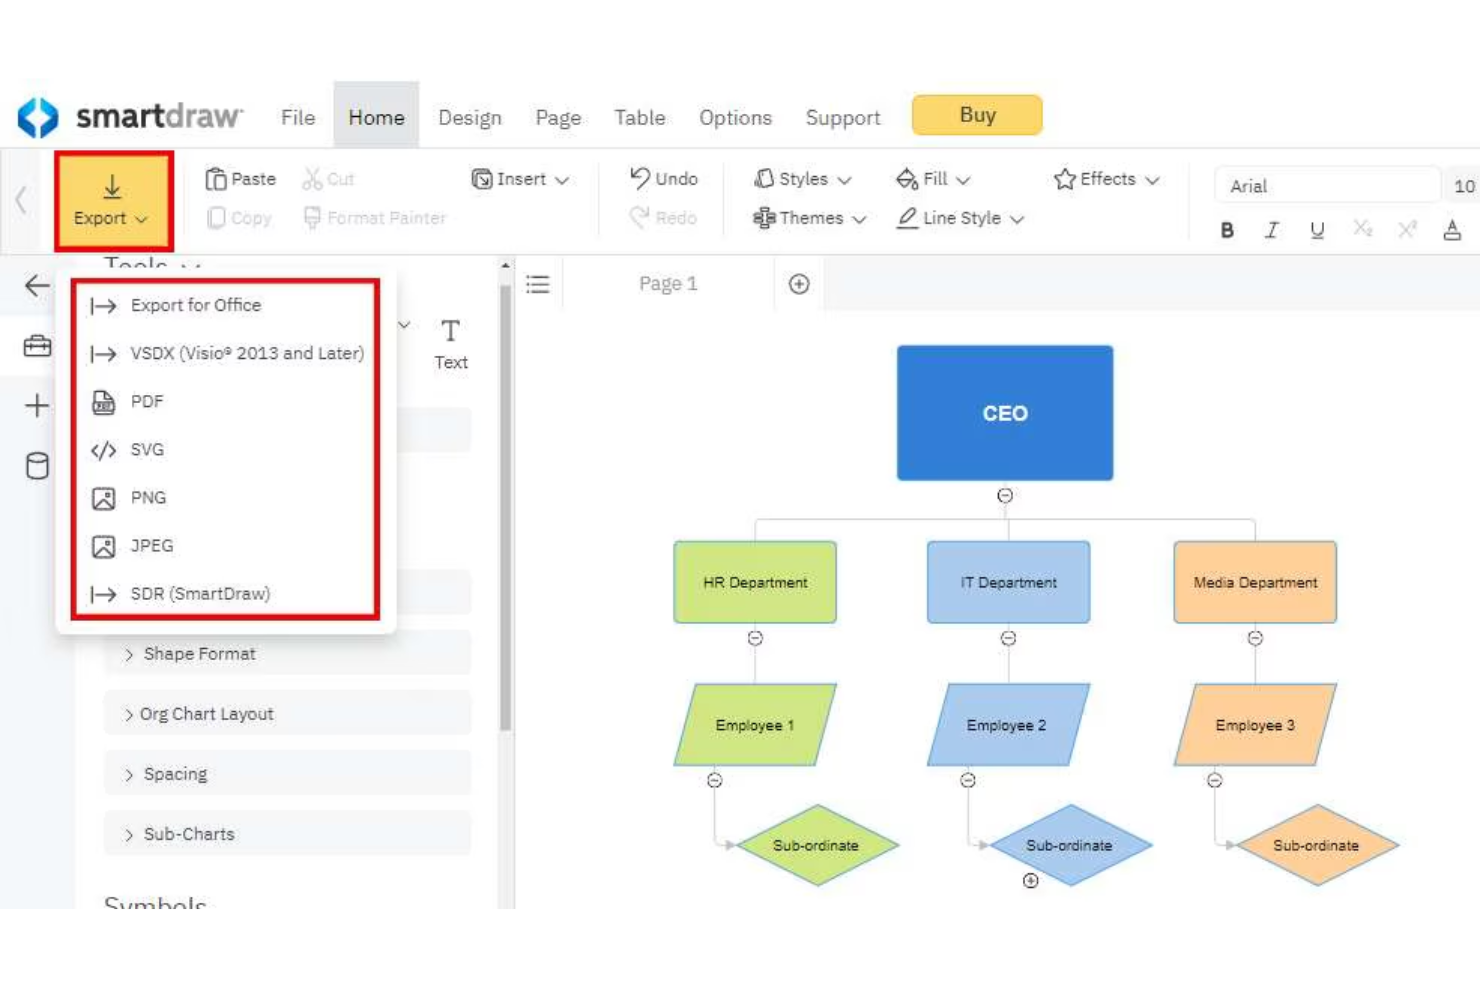Screen dimensions: 1480x987
Task: Switch to the Home tab
Action: point(376,116)
